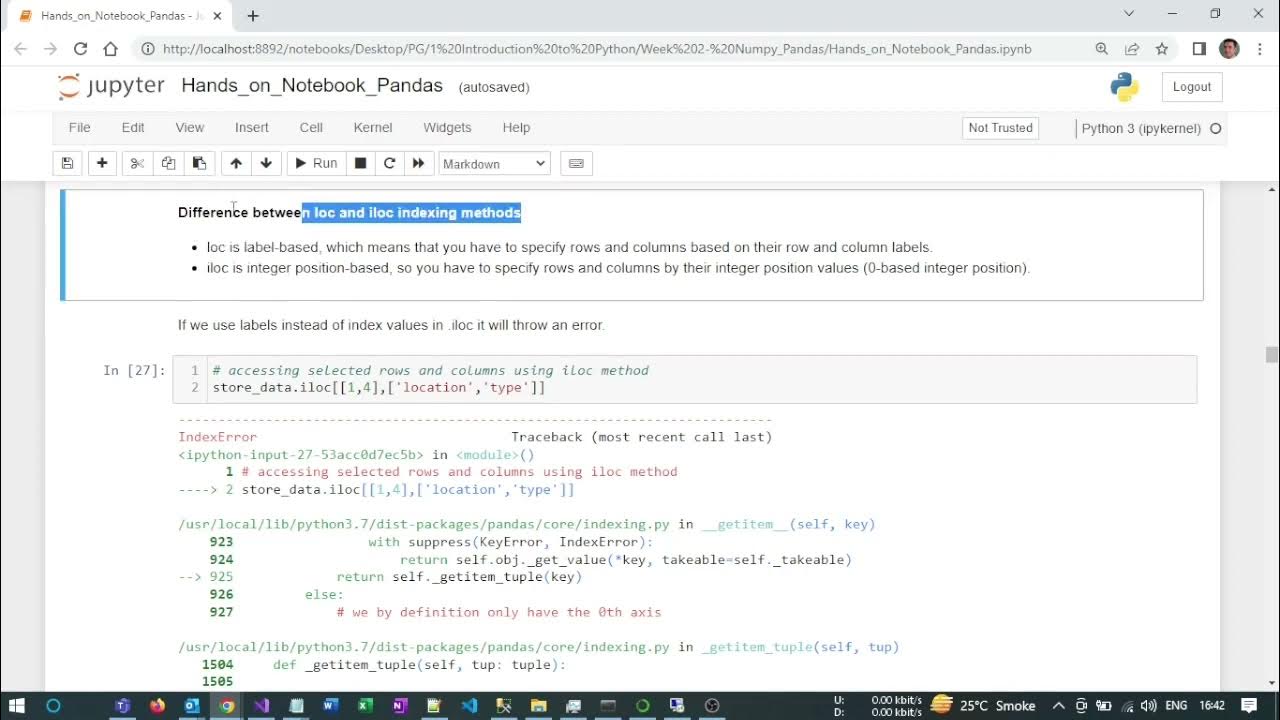Open Firefox from the taskbar

pyautogui.click(x=157, y=705)
